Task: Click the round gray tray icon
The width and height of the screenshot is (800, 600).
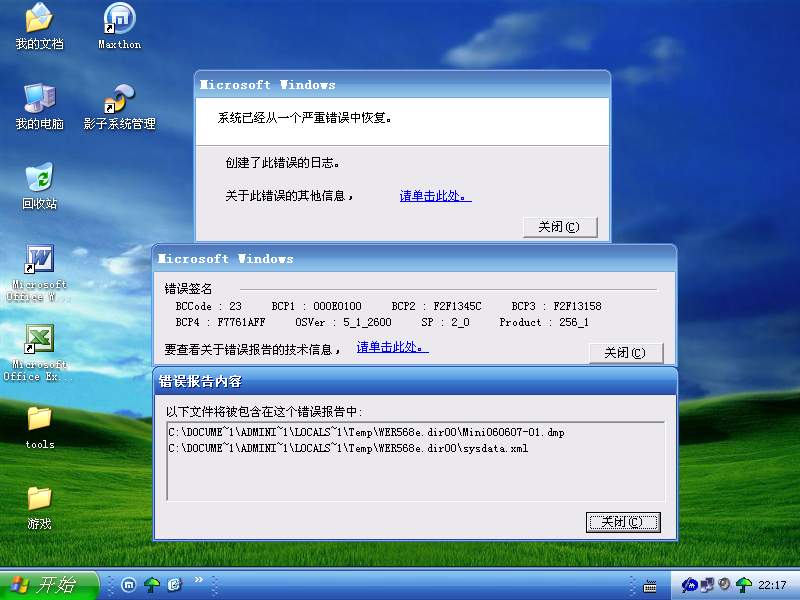Action: click(x=724, y=584)
